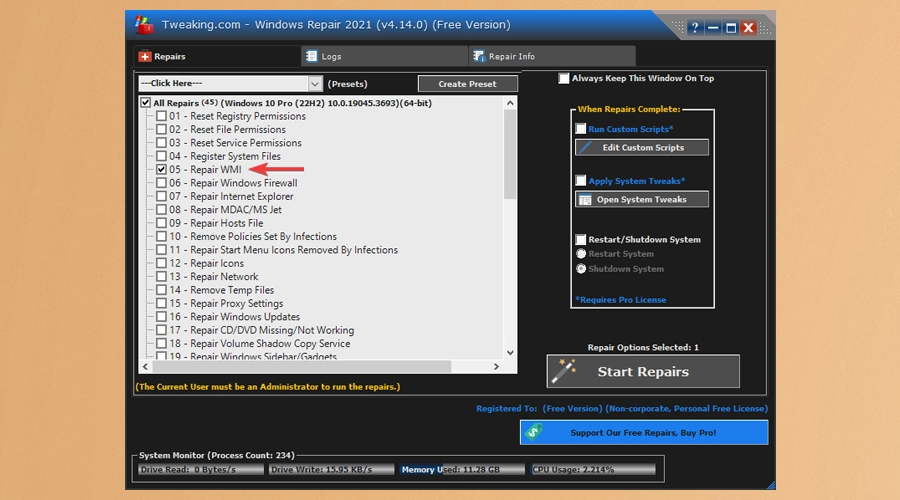Select Restart System radio button
The image size is (900, 500).
(581, 254)
